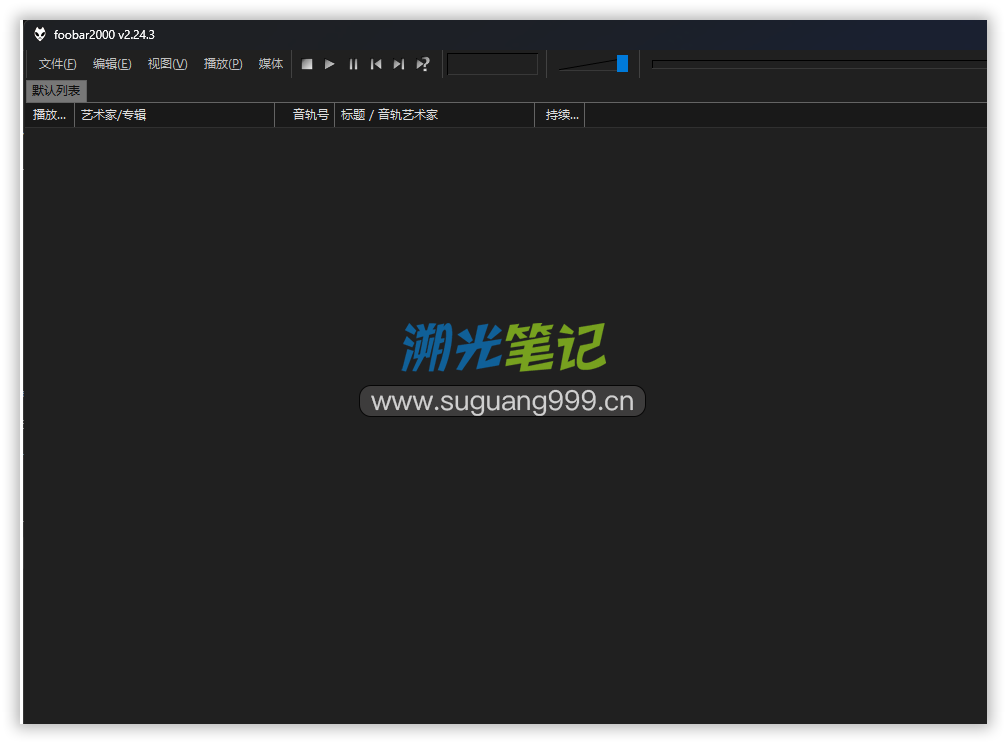1007x744 pixels.
Task: Click the seek bar track
Action: [819, 64]
